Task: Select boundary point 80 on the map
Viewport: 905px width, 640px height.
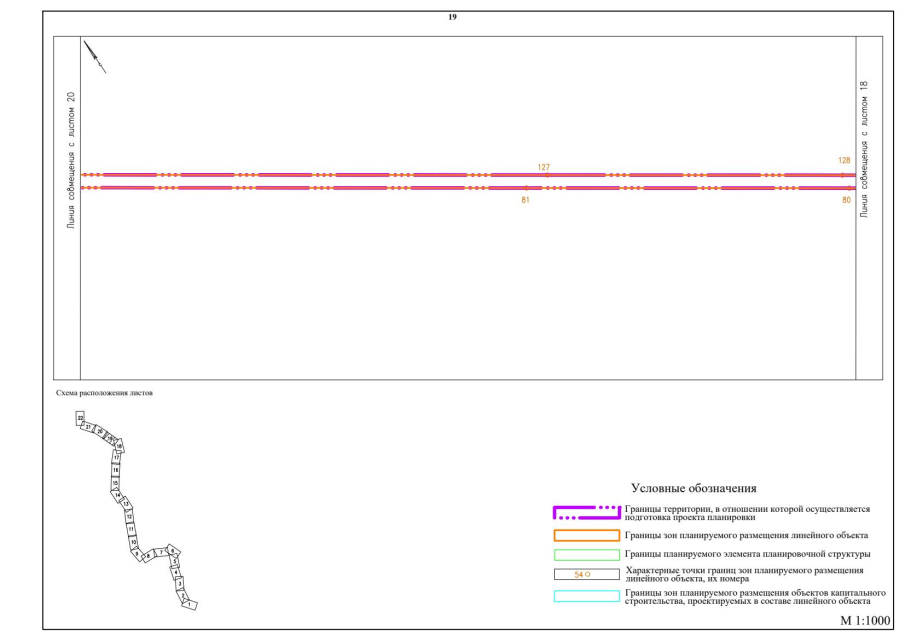Action: click(x=844, y=188)
